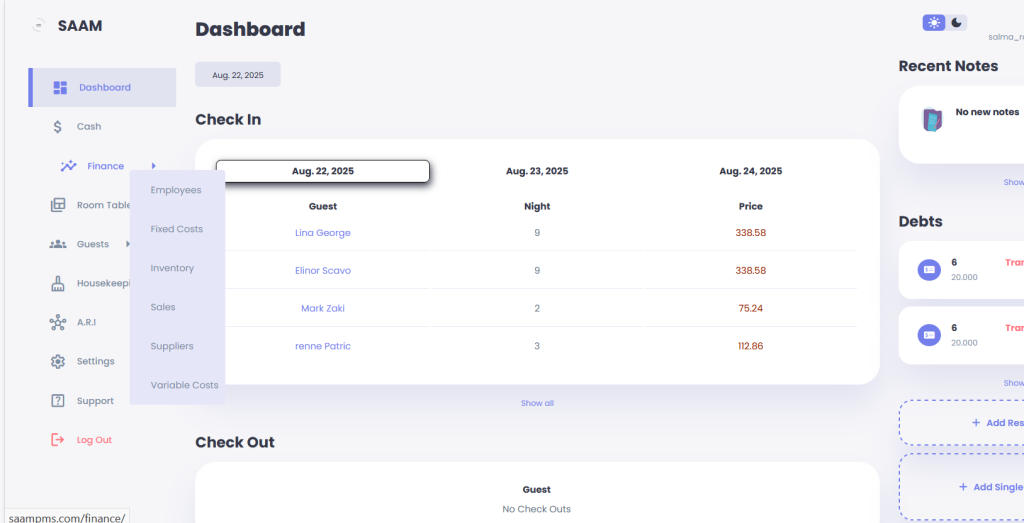The height and width of the screenshot is (523, 1024).
Task: Switch to light mode sun toggle
Action: [934, 23]
